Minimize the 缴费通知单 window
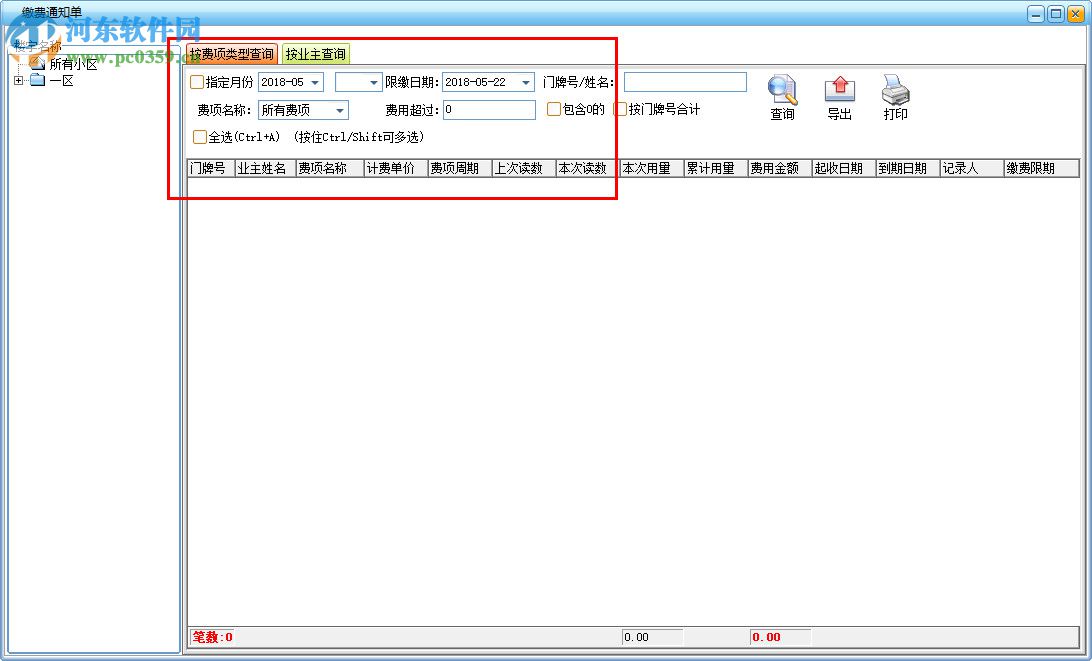Viewport: 1092px width, 661px height. pyautogui.click(x=1036, y=13)
